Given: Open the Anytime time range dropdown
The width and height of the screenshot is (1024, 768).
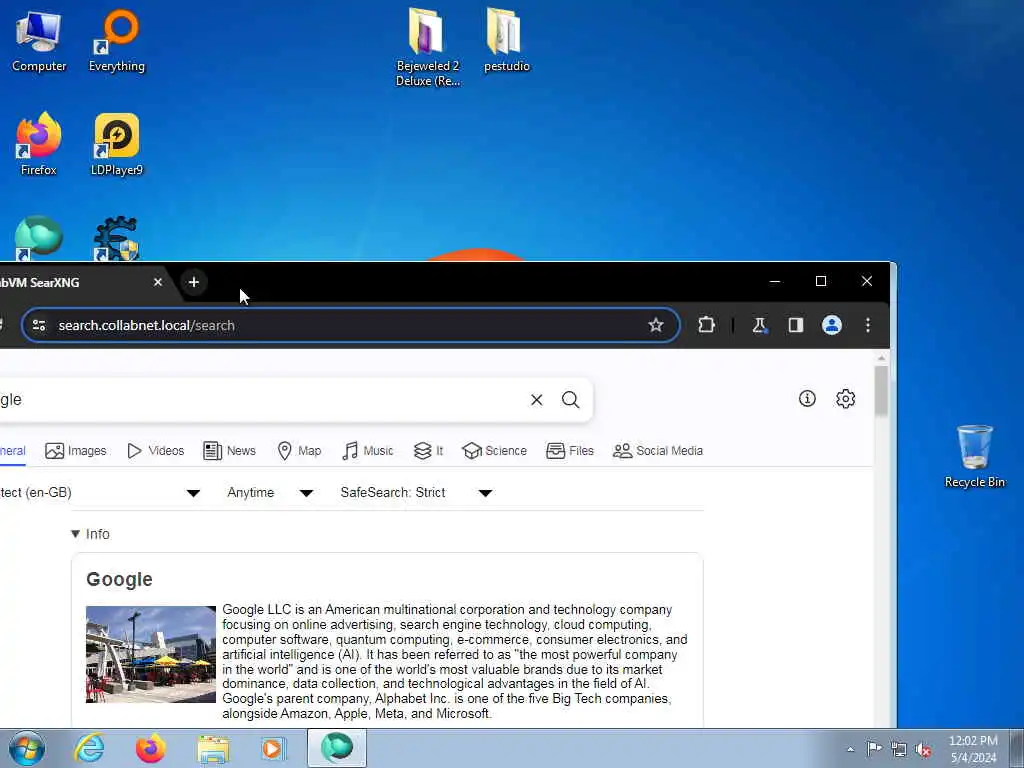Looking at the screenshot, I should pyautogui.click(x=270, y=492).
